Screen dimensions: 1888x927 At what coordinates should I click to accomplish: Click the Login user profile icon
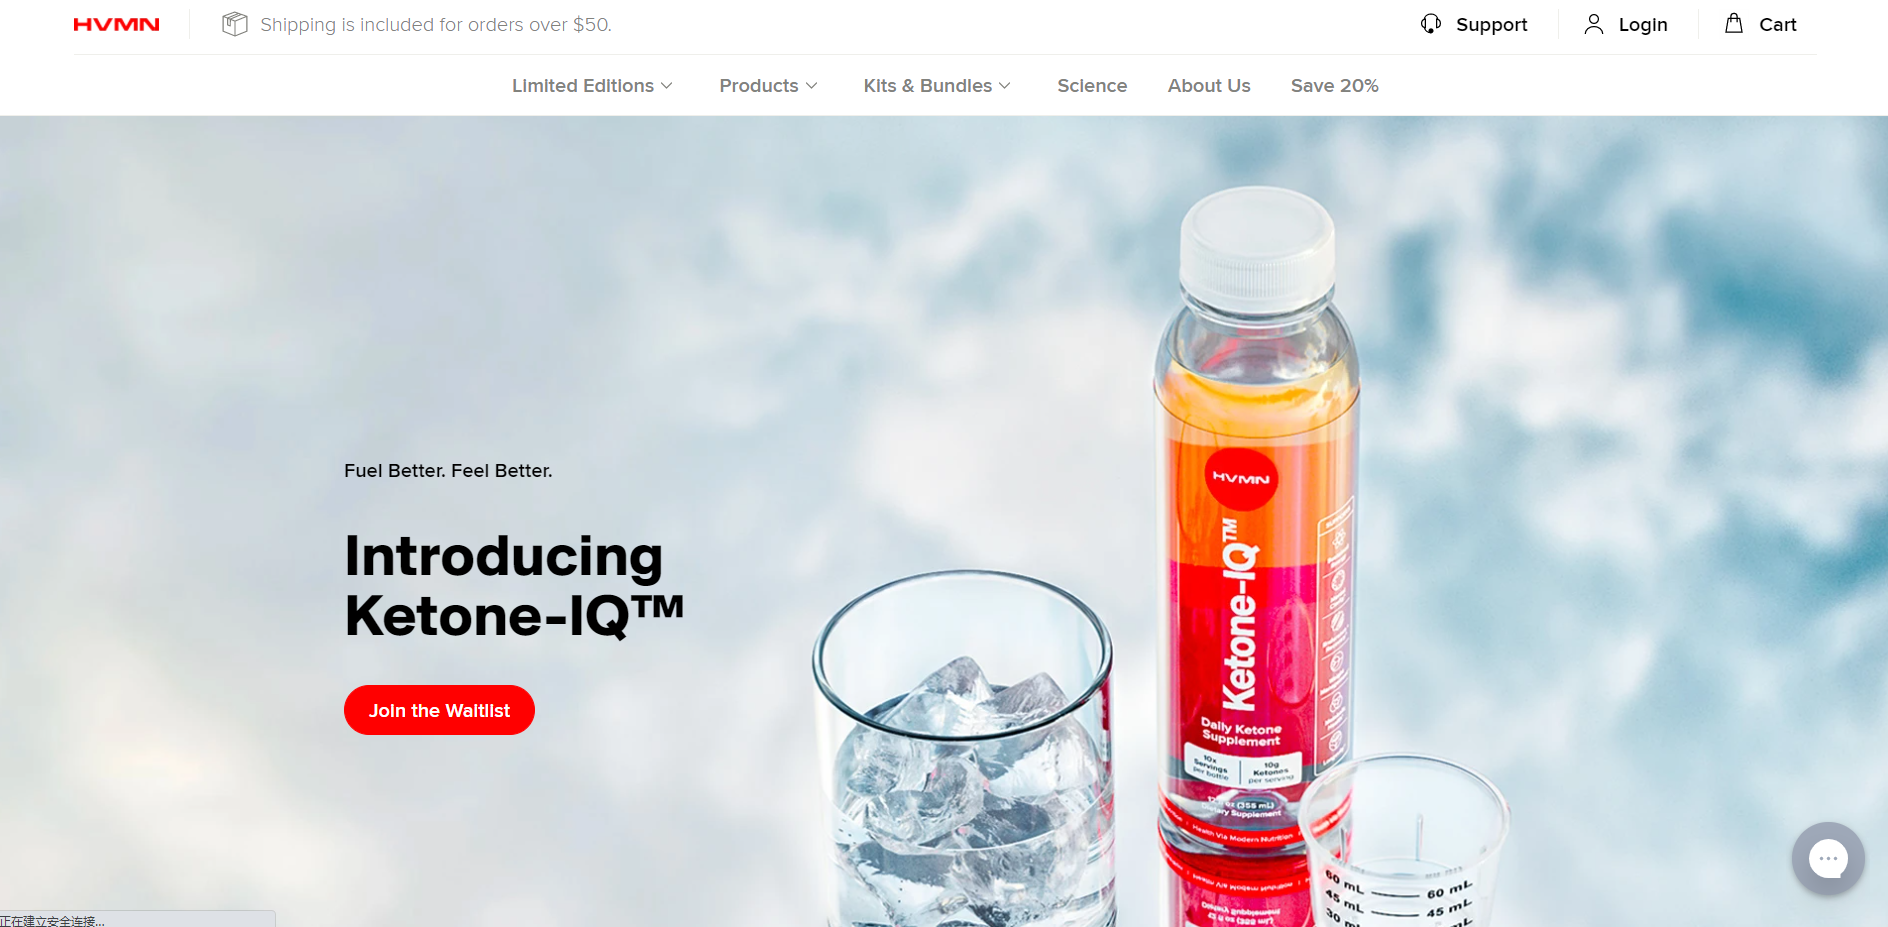click(1594, 24)
